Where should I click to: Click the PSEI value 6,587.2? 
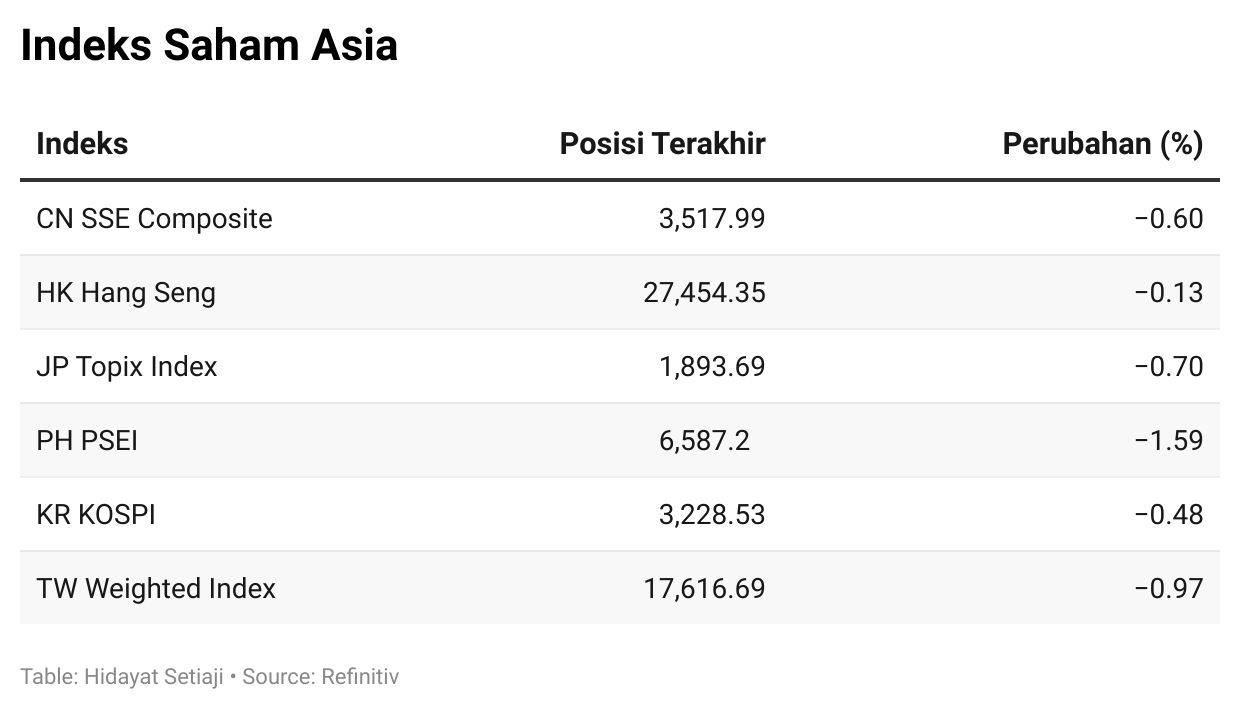click(704, 441)
